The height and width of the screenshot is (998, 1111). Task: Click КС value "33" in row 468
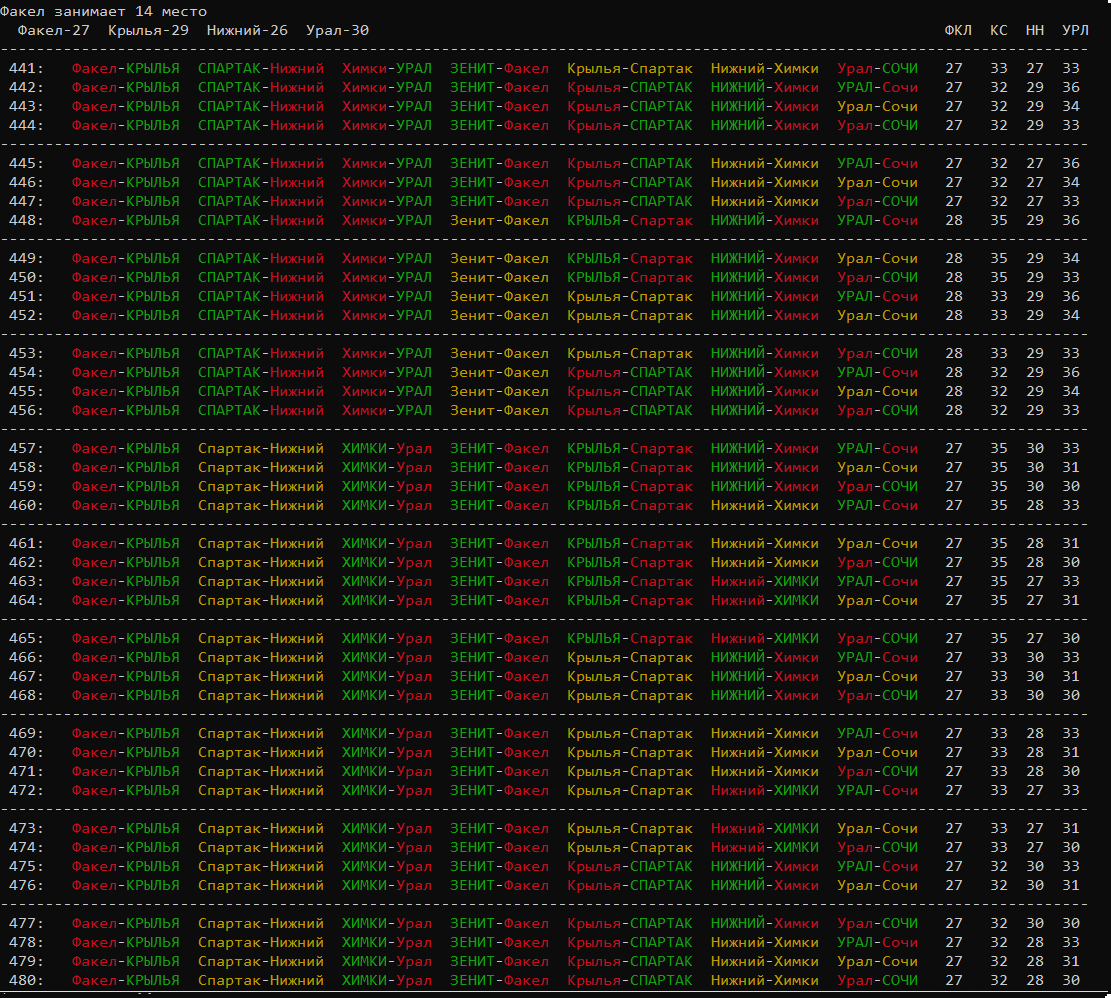click(x=998, y=696)
